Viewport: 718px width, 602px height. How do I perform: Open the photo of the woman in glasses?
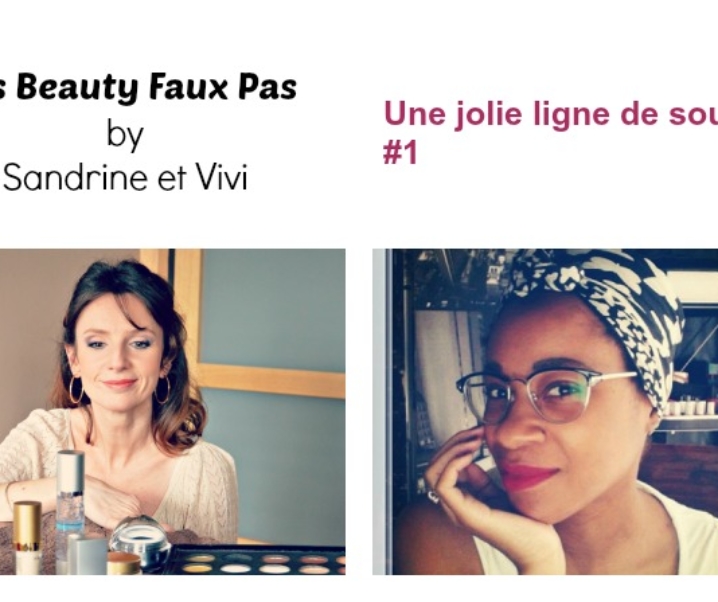point(545,412)
